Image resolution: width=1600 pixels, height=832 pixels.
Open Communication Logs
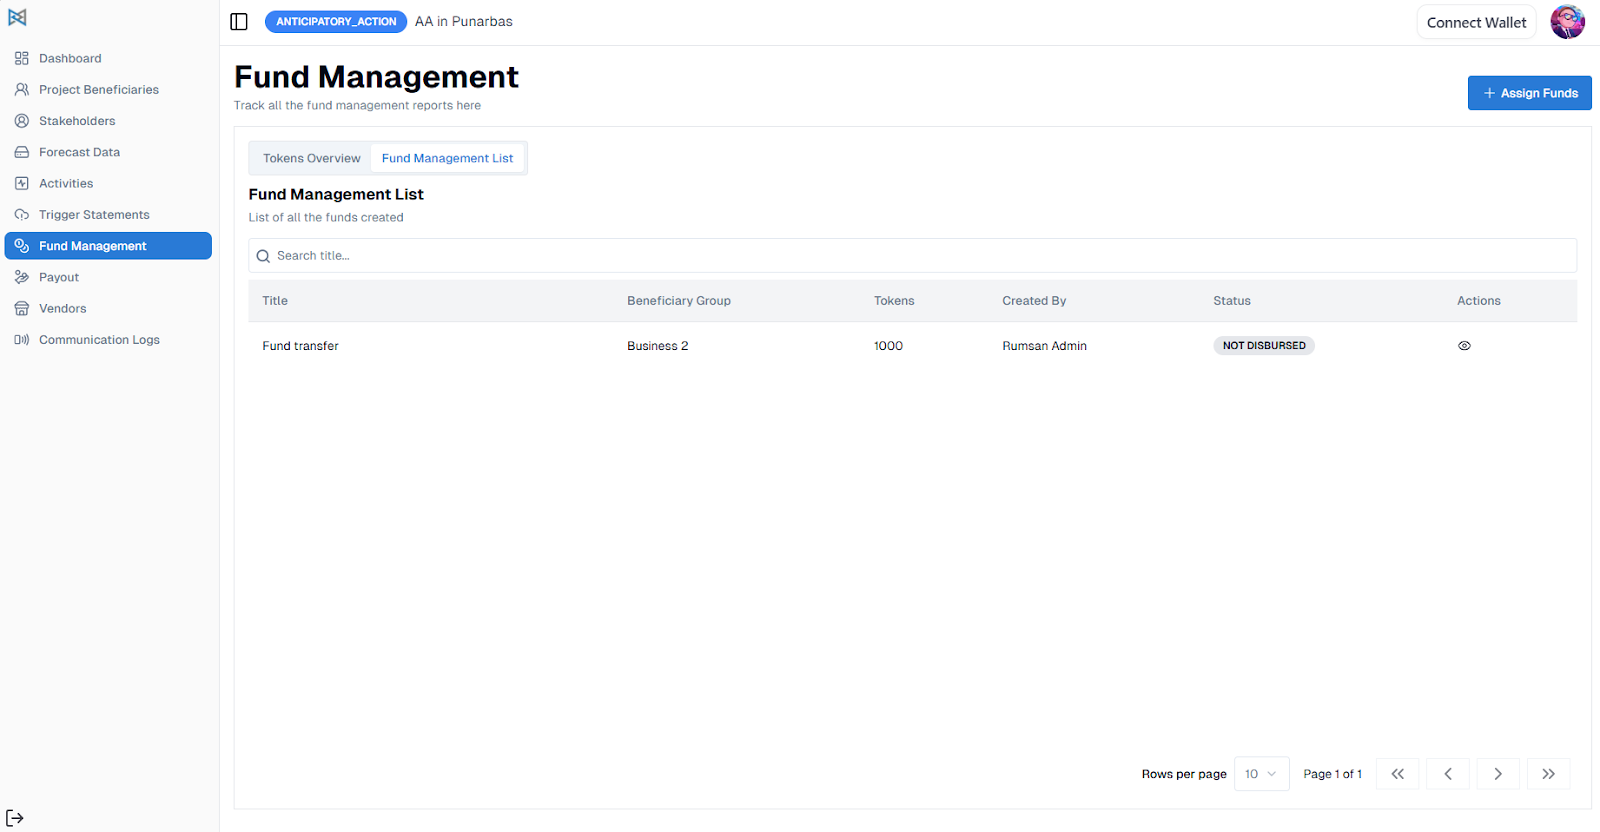pos(108,340)
